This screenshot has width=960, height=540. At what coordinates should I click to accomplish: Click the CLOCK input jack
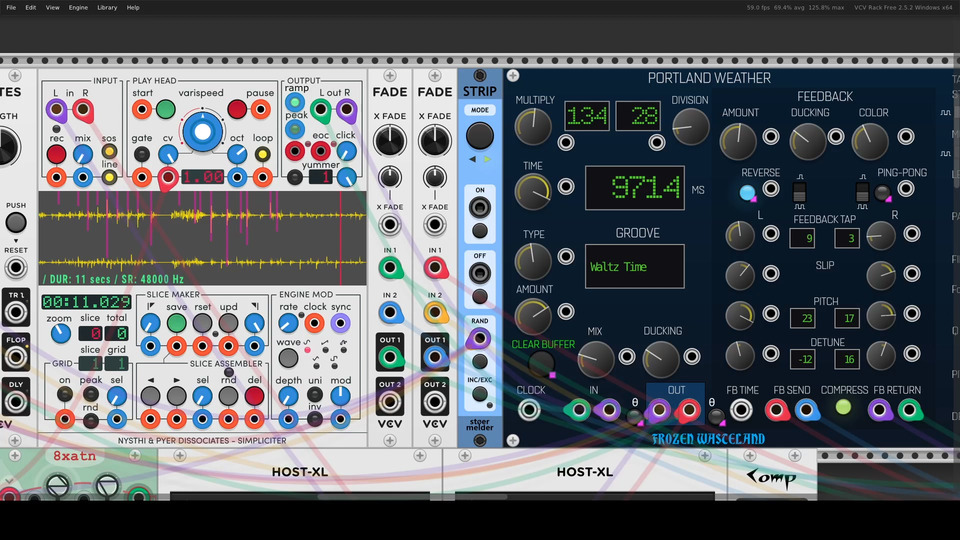(x=530, y=409)
